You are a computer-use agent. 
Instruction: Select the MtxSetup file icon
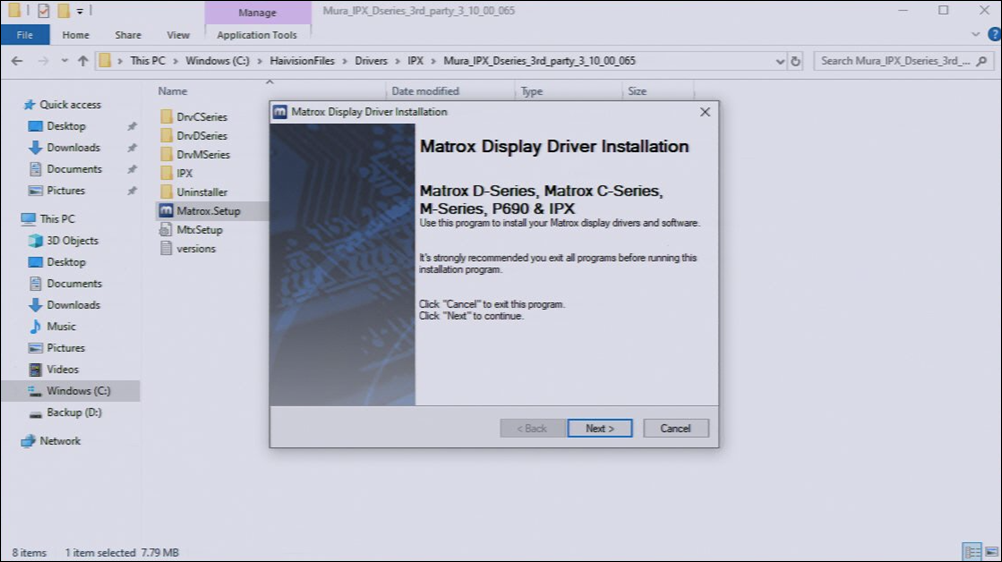168,230
